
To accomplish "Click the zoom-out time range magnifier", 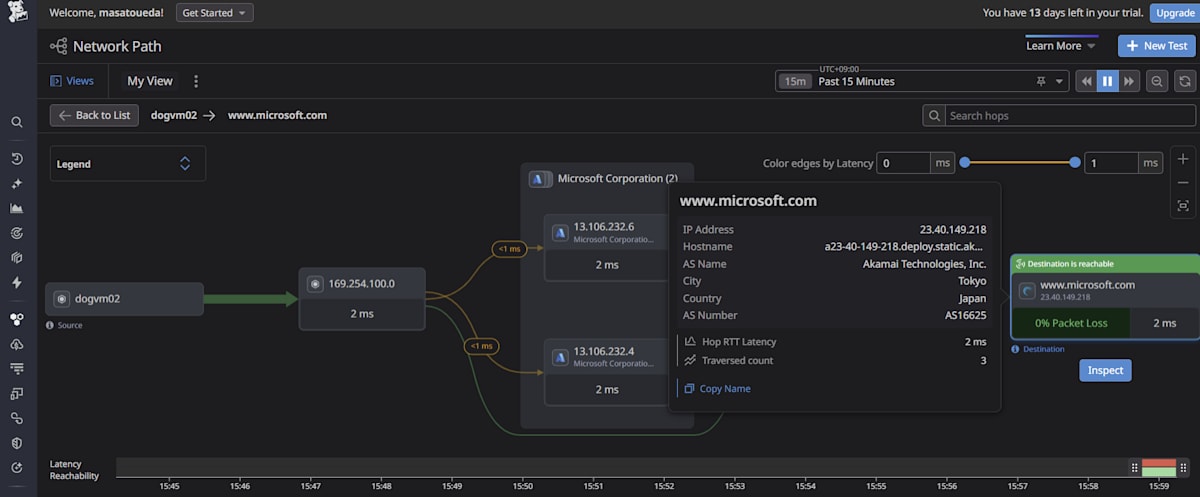I will coord(1157,81).
